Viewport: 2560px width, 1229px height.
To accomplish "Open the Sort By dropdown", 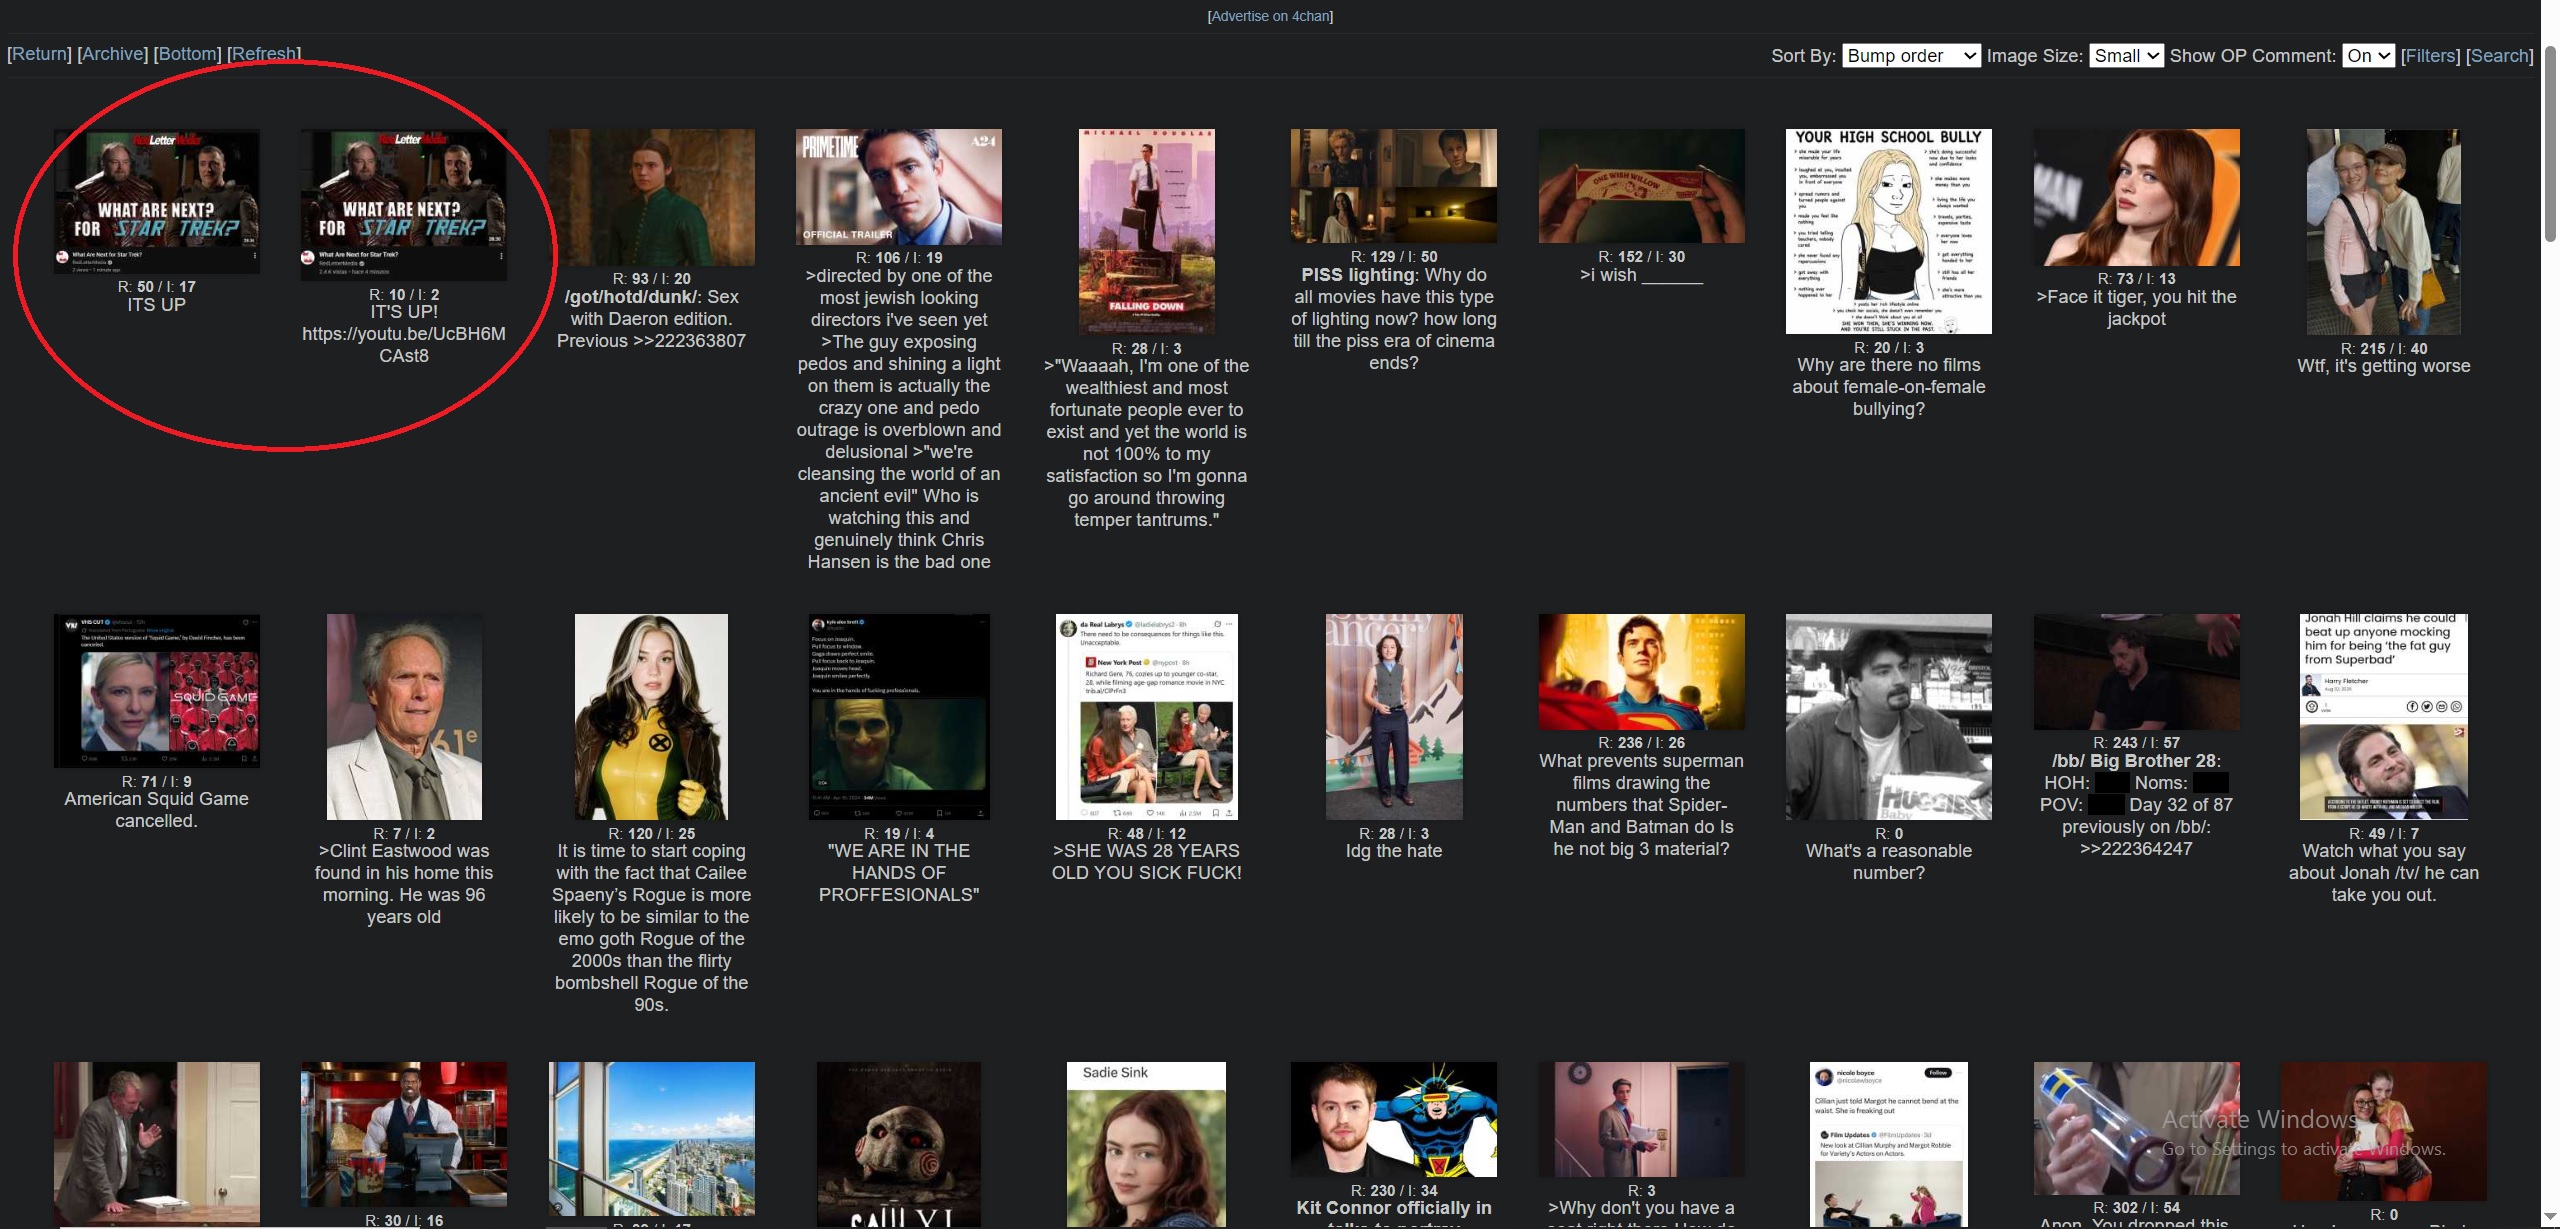I will (x=1910, y=56).
